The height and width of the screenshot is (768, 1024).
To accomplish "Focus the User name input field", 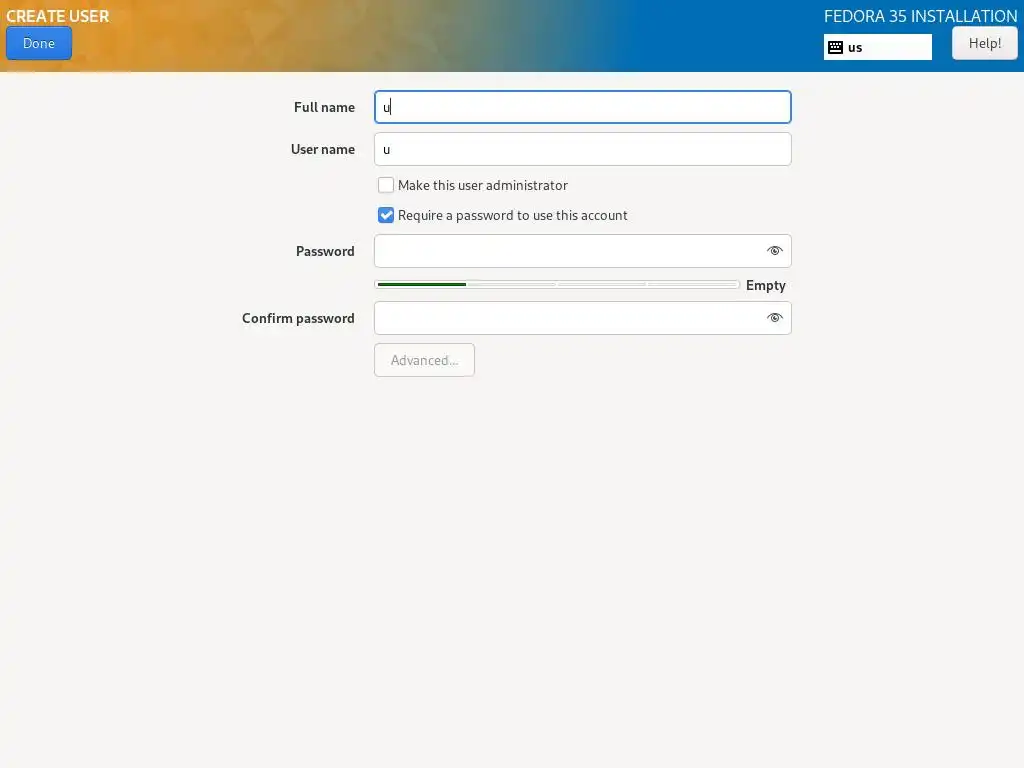I will tap(583, 149).
